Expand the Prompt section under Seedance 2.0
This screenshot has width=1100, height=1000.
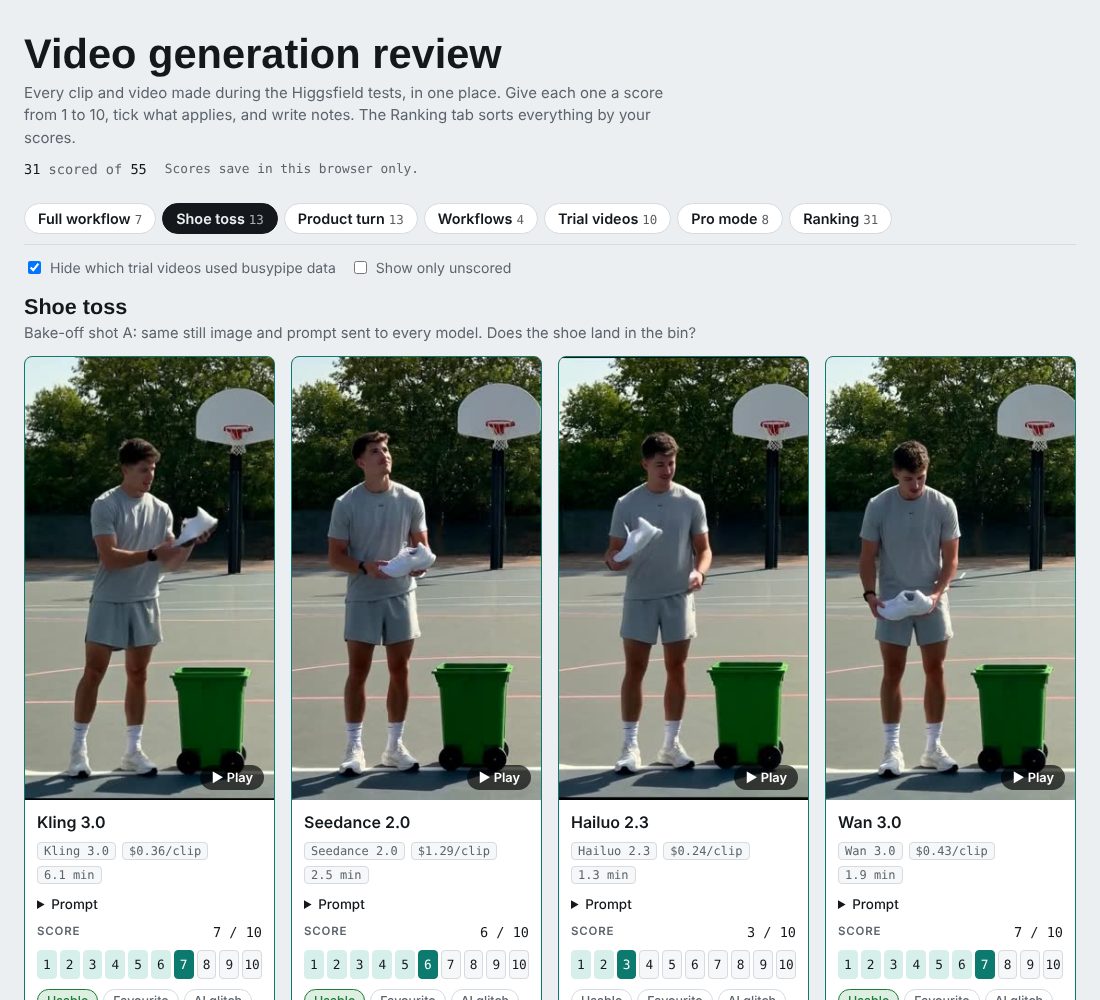tap(335, 904)
